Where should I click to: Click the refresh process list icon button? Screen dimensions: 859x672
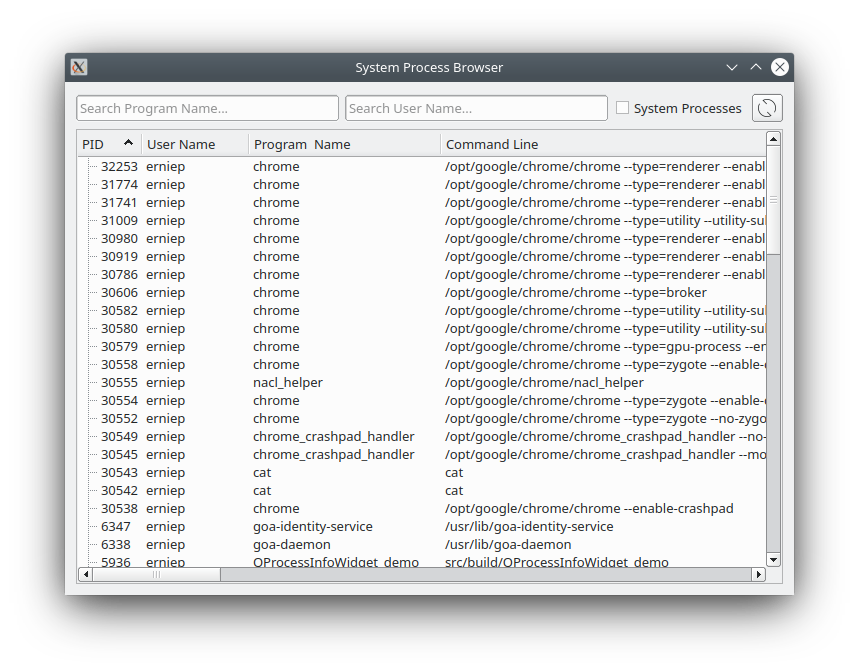[x=767, y=108]
